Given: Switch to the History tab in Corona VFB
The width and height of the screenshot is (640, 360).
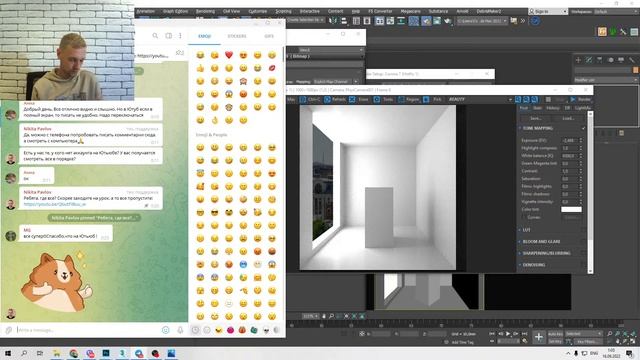Looking at the screenshot, I should tap(553, 108).
